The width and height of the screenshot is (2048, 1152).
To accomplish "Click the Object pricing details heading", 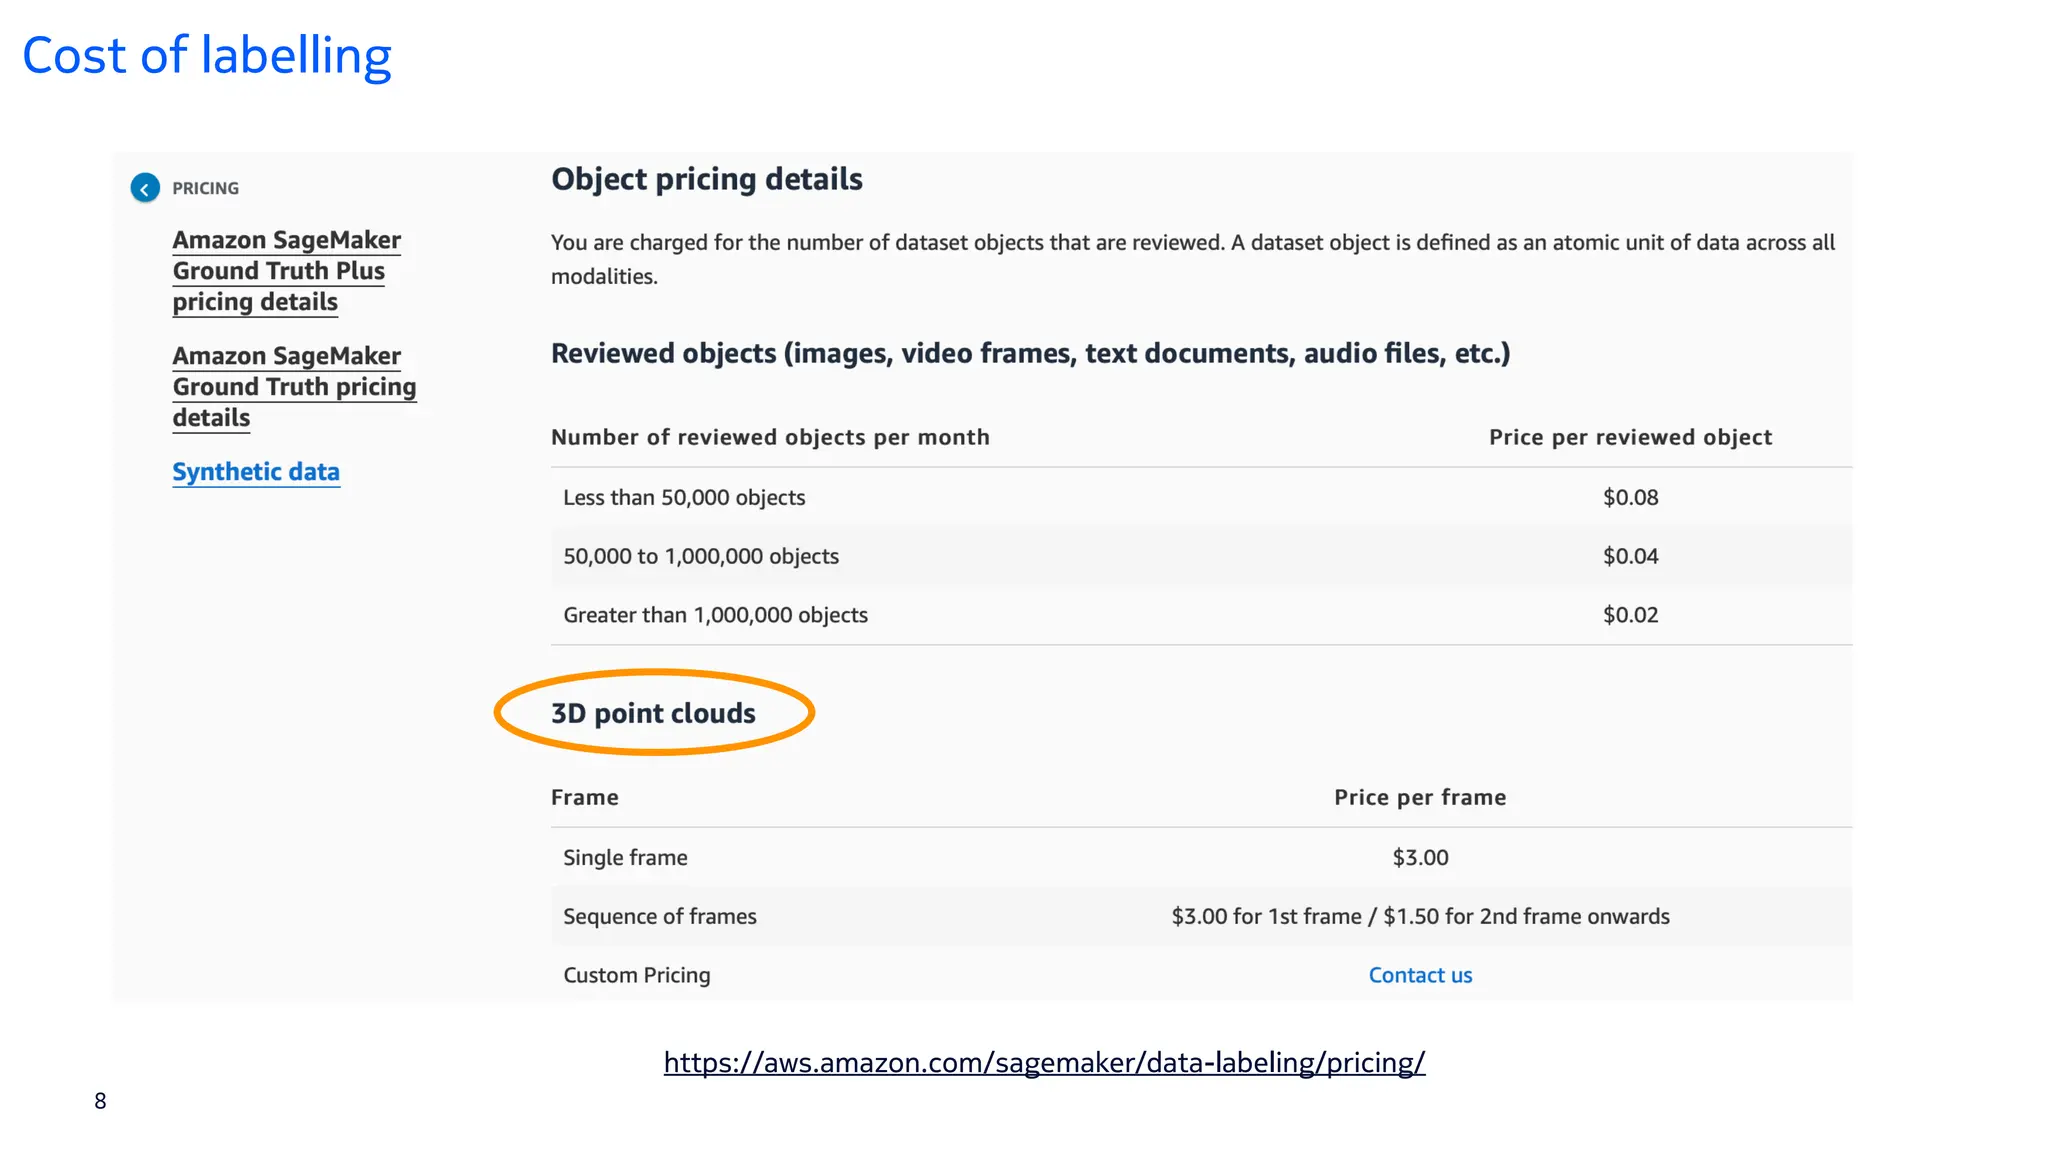I will 706,179.
